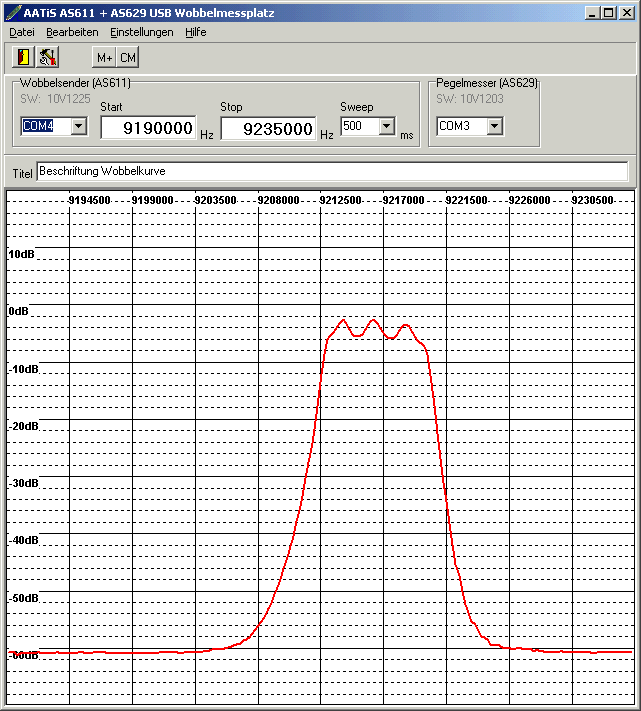Open the COM4 port dropdown for Wobbelsender
Image resolution: width=641 pixels, height=711 pixels.
(78, 127)
